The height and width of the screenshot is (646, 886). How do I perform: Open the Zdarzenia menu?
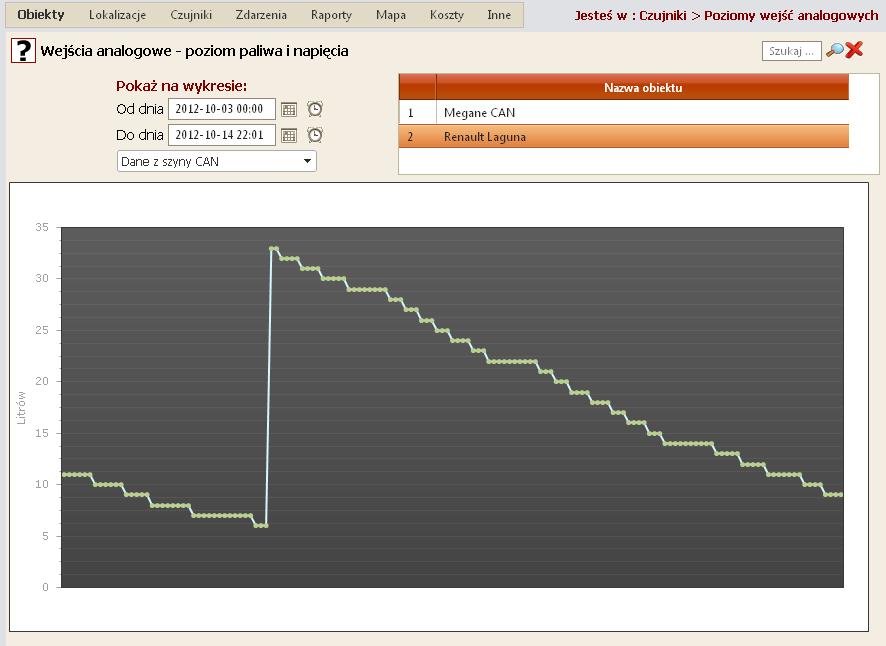pyautogui.click(x=261, y=15)
